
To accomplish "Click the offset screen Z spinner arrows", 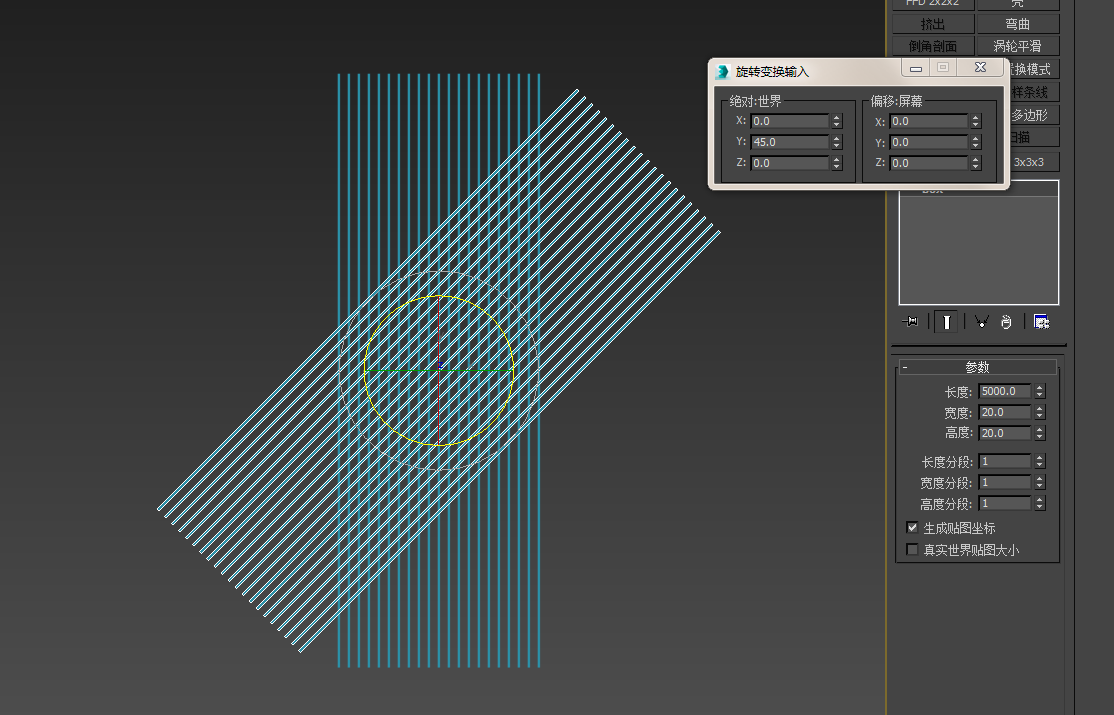I will [x=976, y=163].
